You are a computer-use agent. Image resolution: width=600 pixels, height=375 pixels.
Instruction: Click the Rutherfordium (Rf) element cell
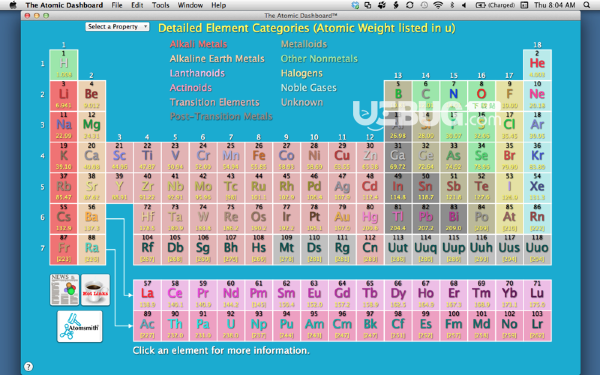147,249
